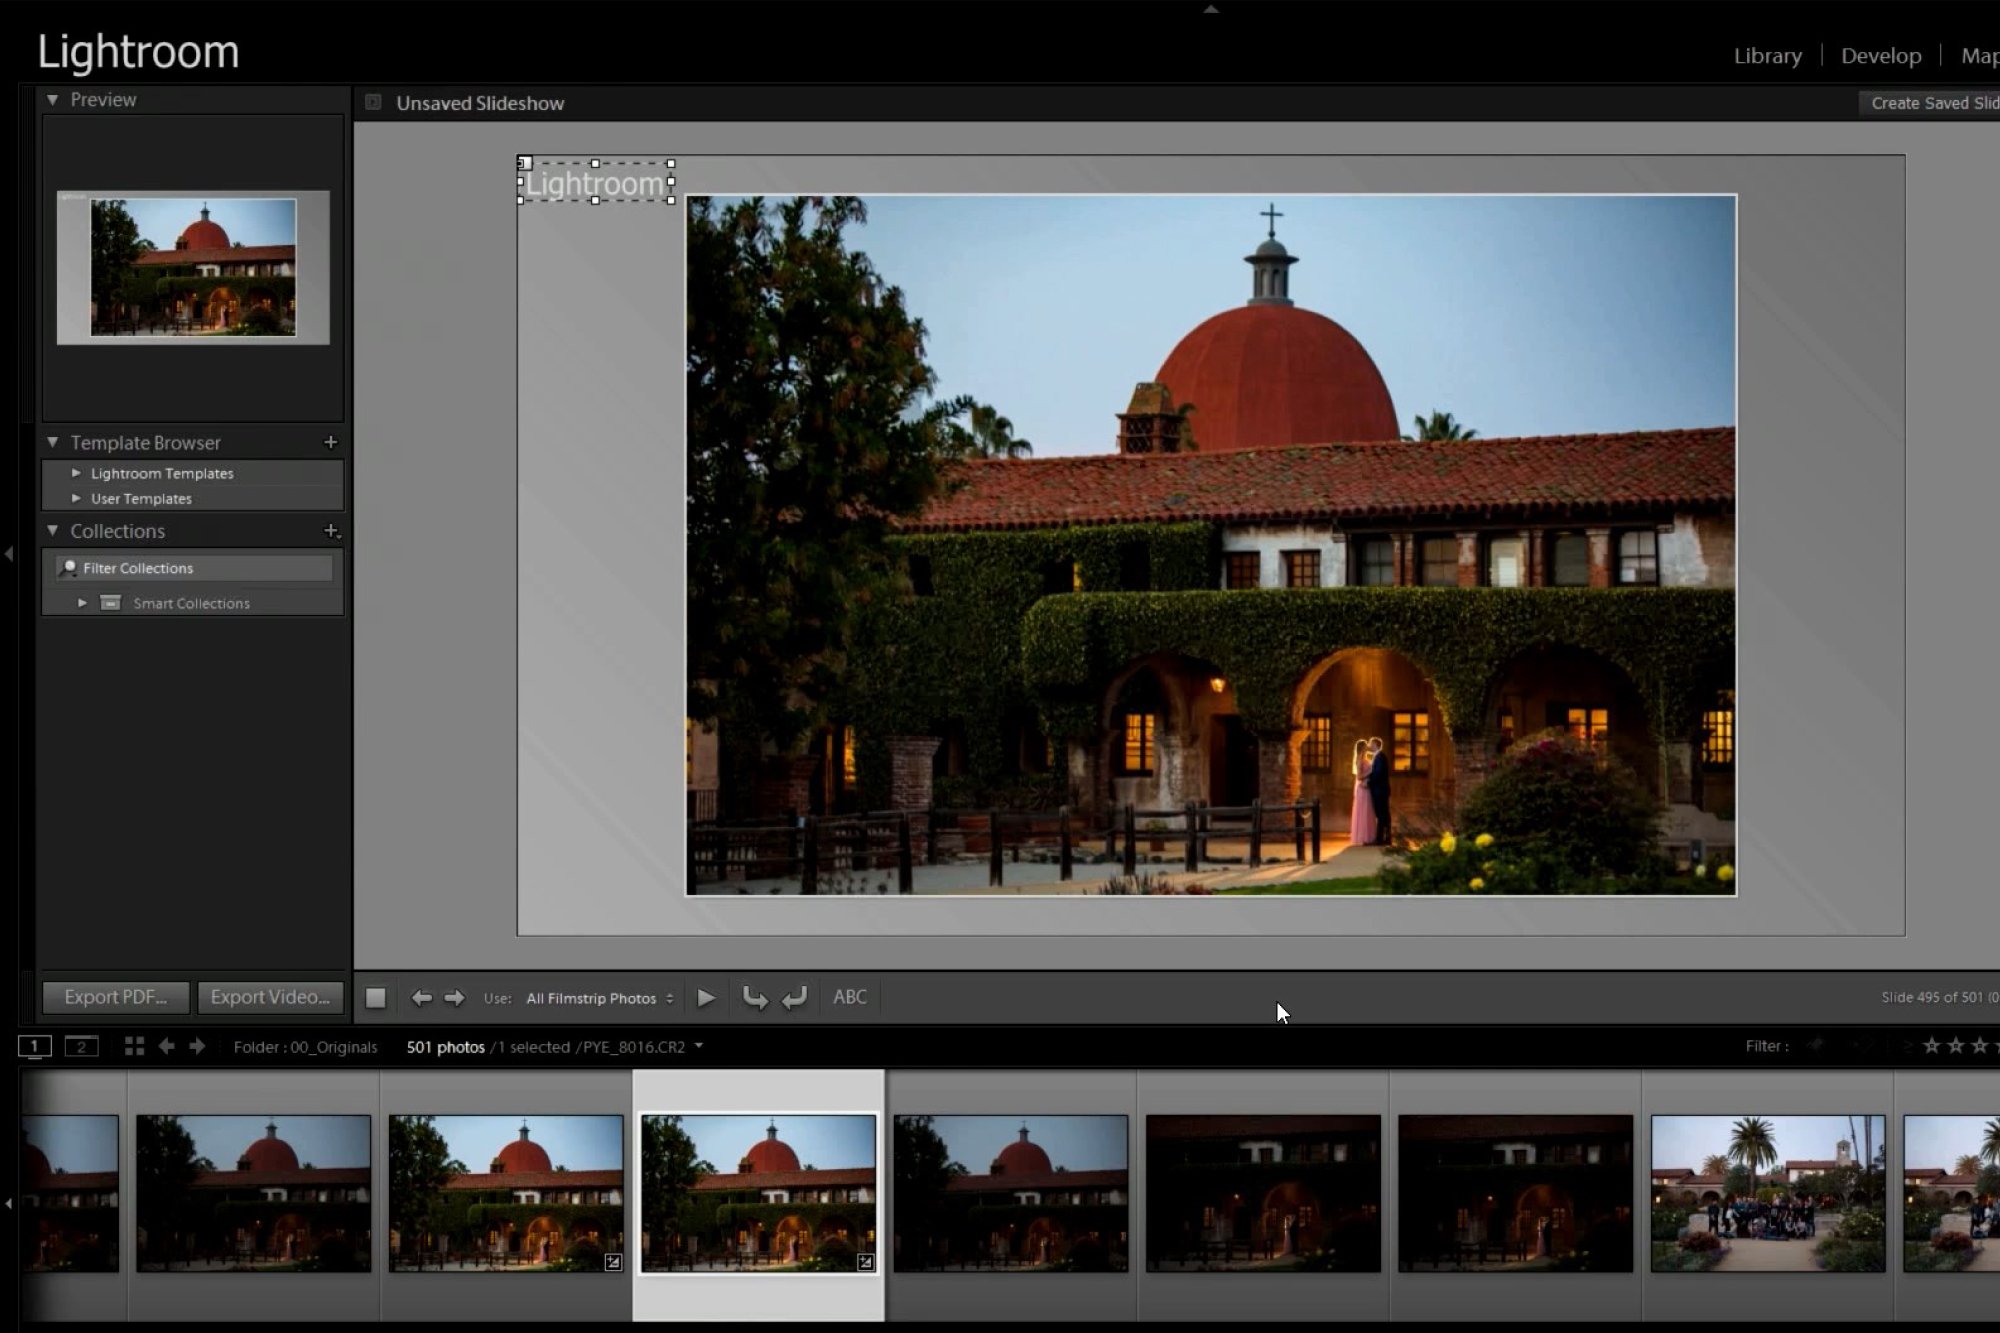Screen dimensions: 2000x1333
Task: Click the Smart Collections row label
Action: (x=191, y=603)
